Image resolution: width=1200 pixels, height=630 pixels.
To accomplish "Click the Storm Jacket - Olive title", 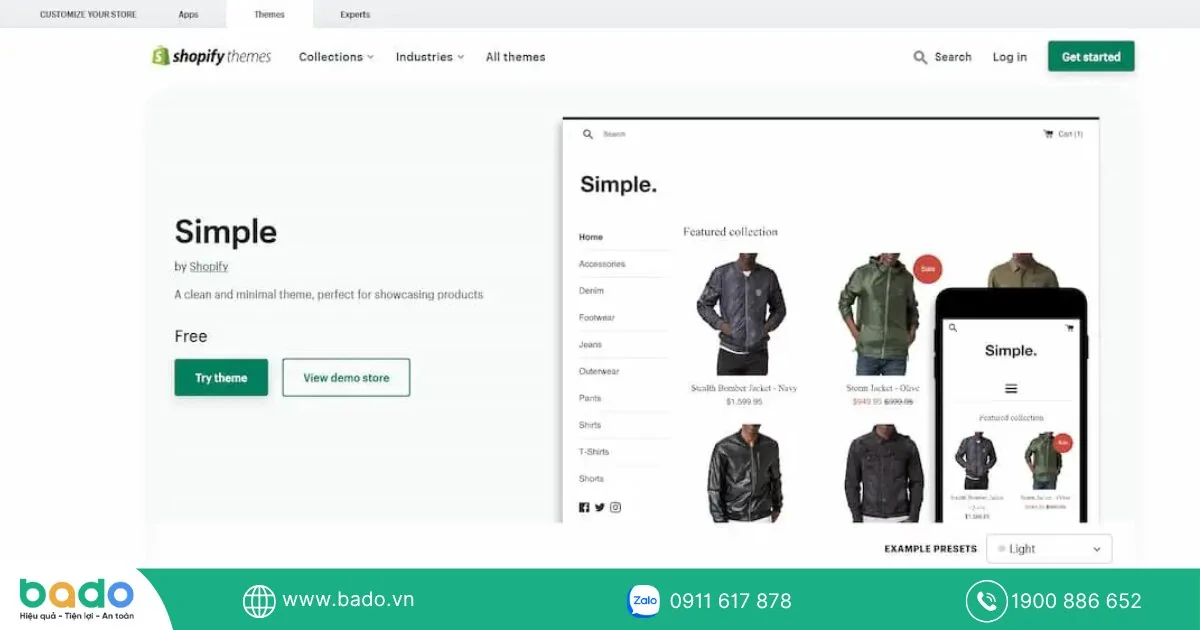I will (x=882, y=388).
